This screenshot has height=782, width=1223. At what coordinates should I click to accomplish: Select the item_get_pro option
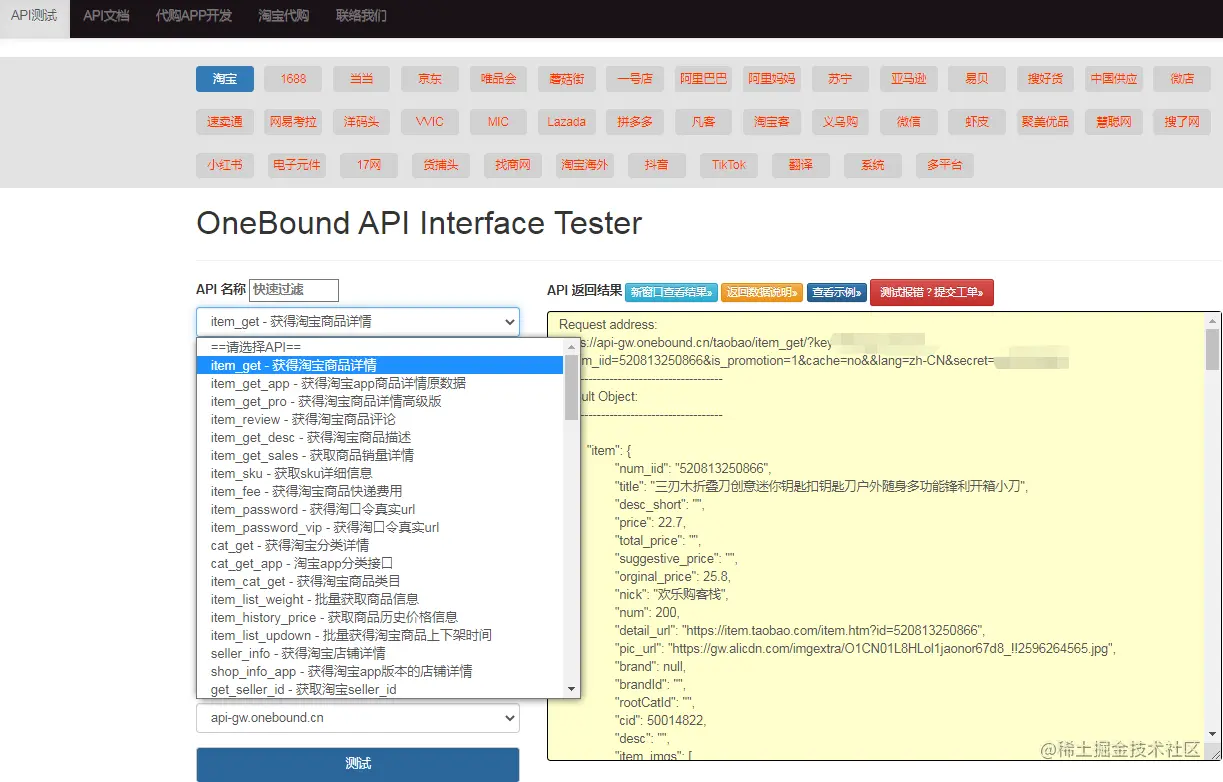(380, 401)
